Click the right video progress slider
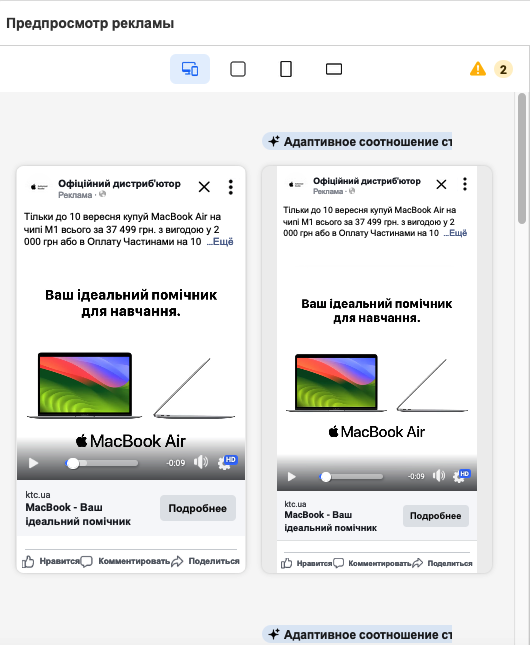 [x=351, y=477]
